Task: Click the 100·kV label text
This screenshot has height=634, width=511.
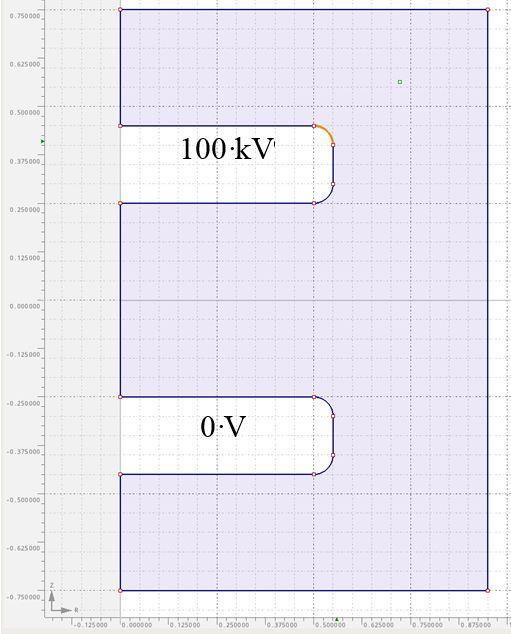Action: click(228, 149)
